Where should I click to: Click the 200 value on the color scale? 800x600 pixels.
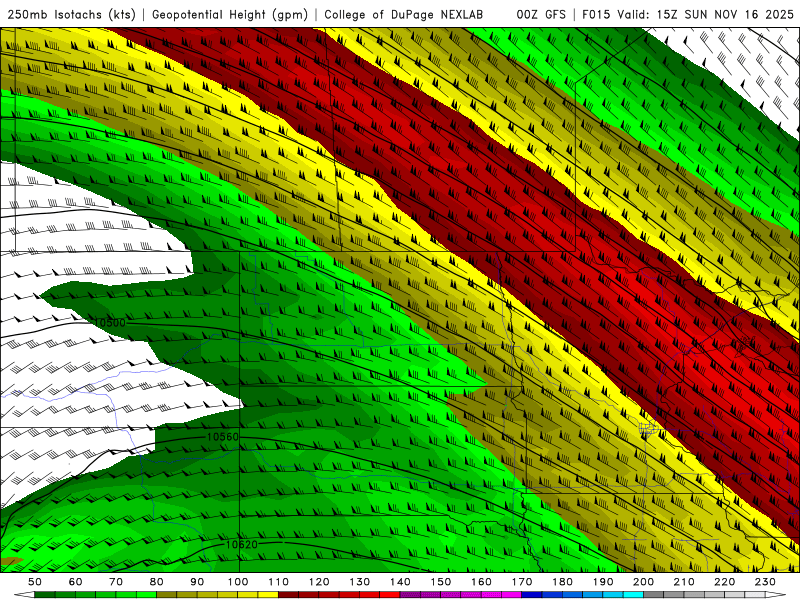(x=643, y=582)
